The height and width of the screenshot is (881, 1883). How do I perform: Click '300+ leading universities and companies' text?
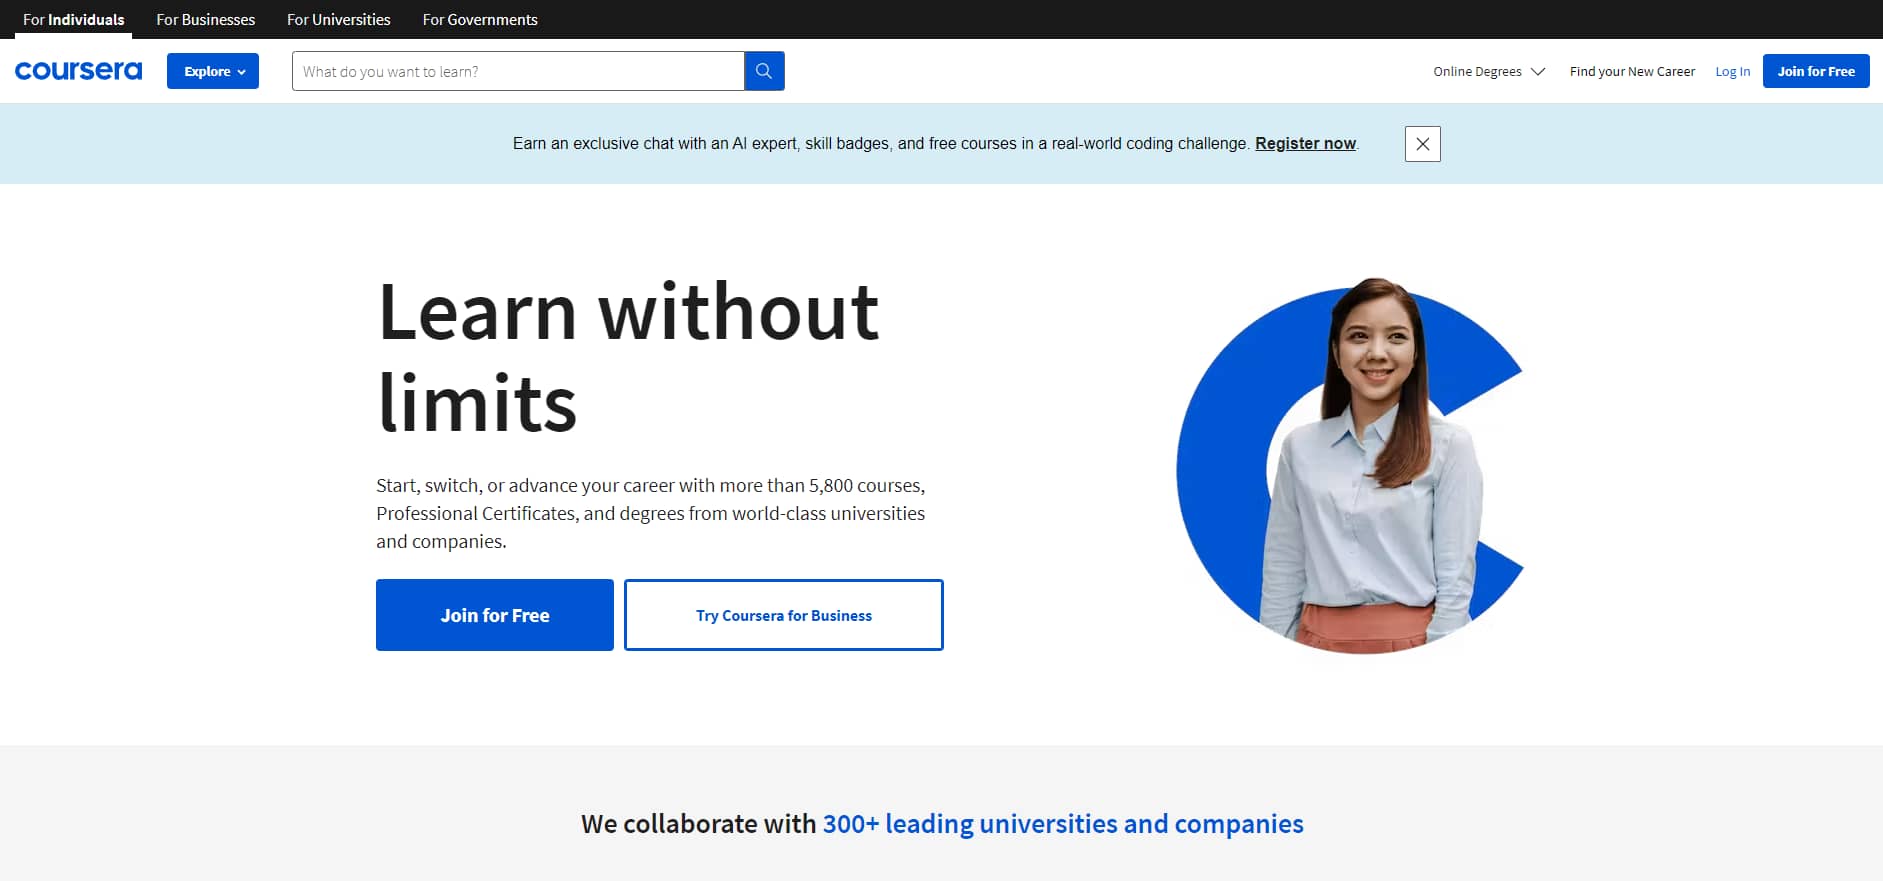(x=1063, y=824)
